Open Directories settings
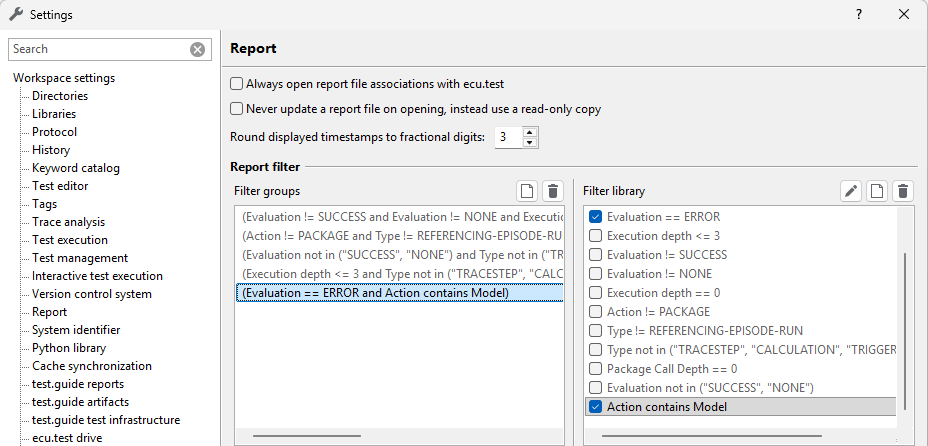Screen dimensions: 928x446 pyautogui.click(x=60, y=96)
